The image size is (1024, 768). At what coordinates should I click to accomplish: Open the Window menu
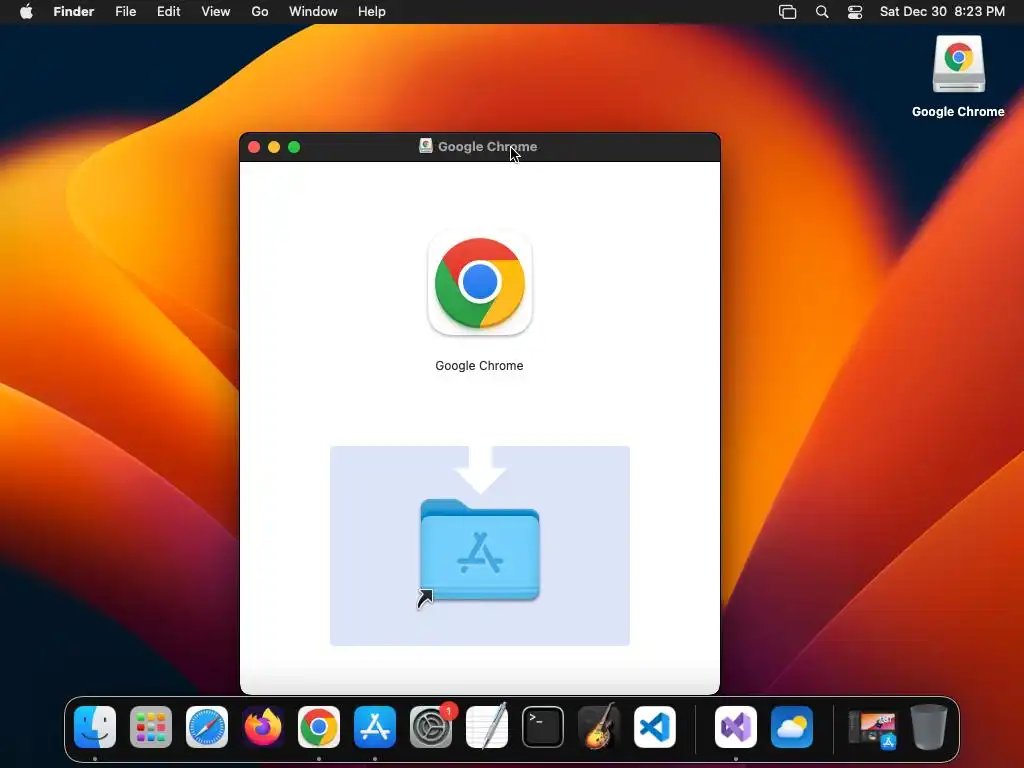(313, 12)
